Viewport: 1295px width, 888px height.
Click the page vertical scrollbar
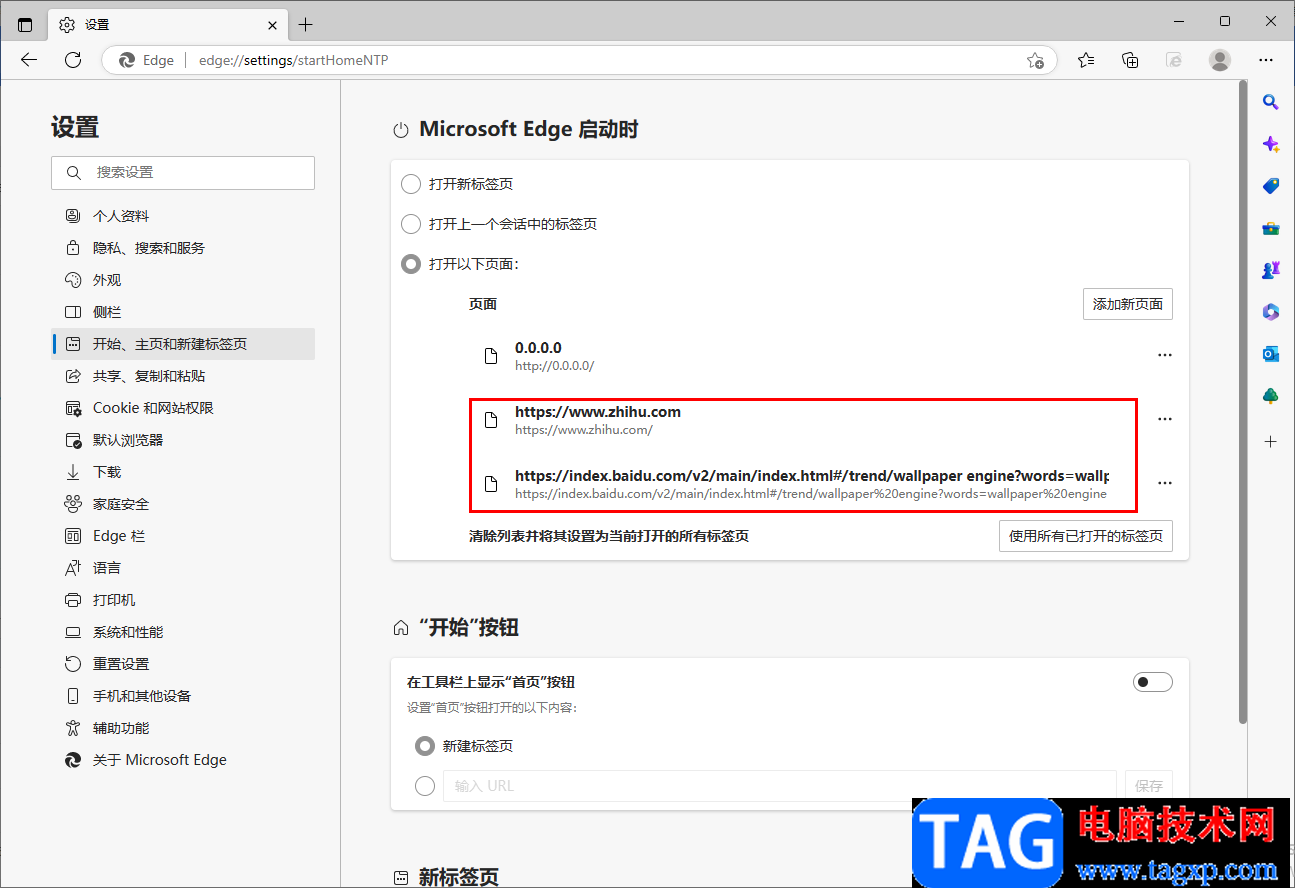(1243, 400)
